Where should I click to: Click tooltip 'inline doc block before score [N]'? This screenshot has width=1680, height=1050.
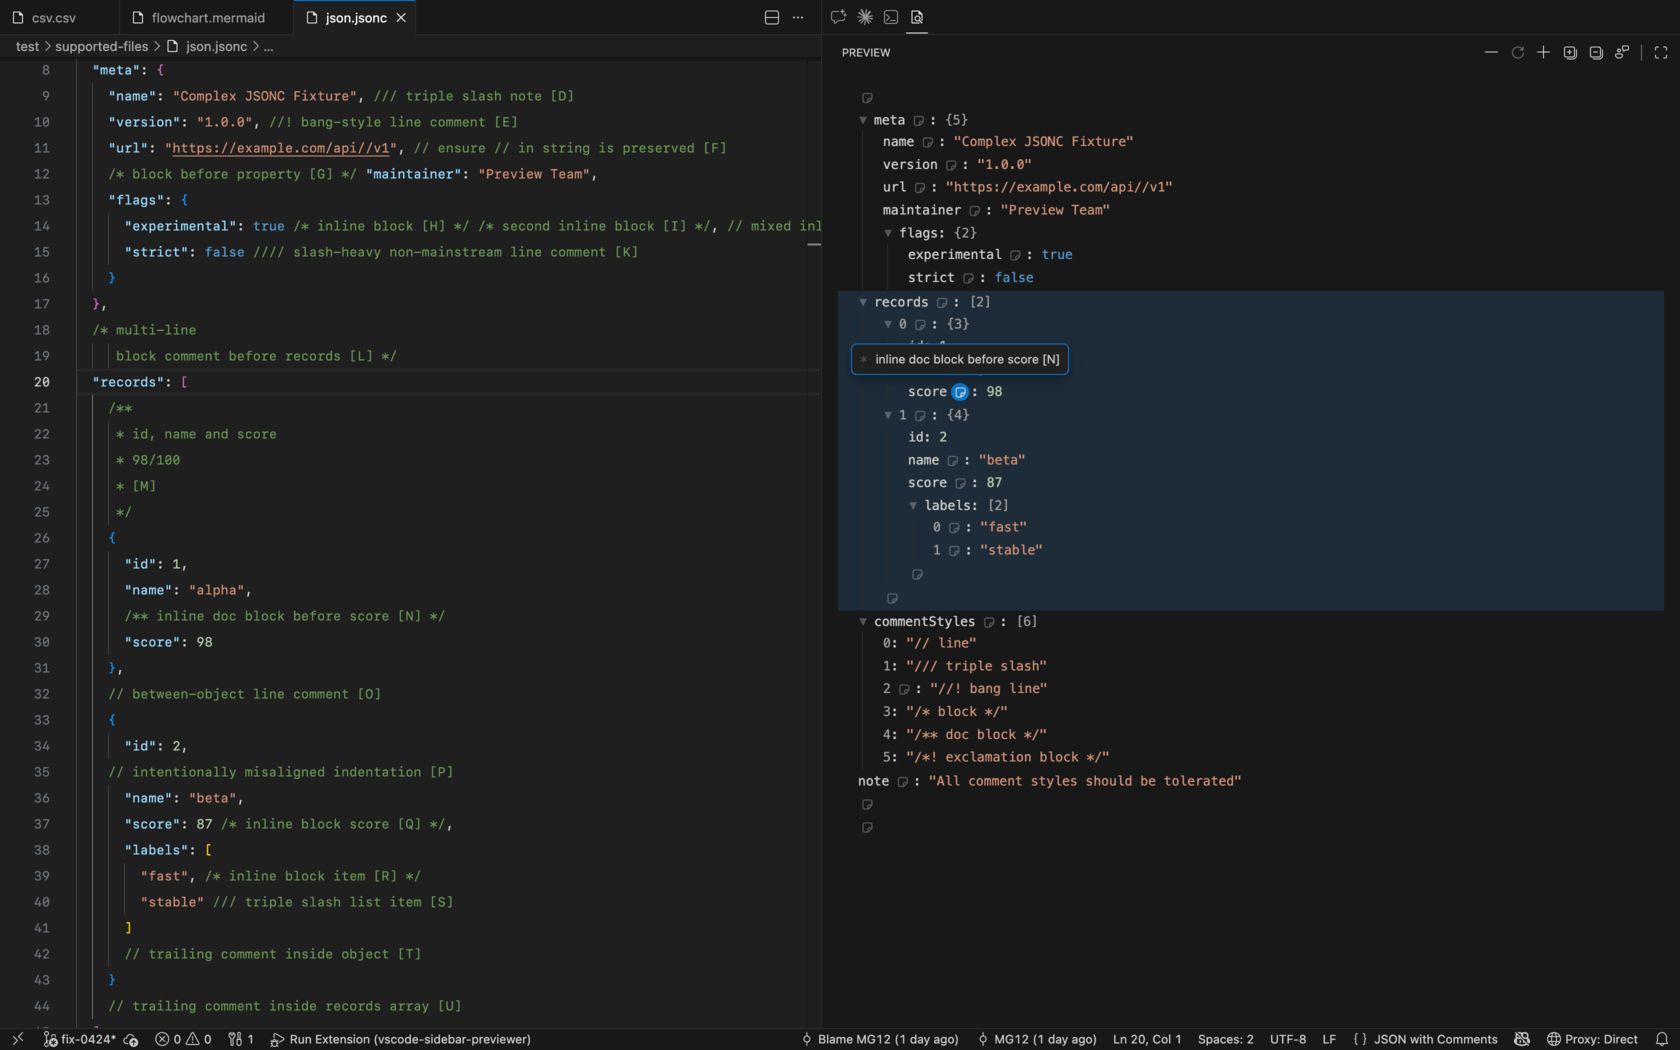coord(960,359)
